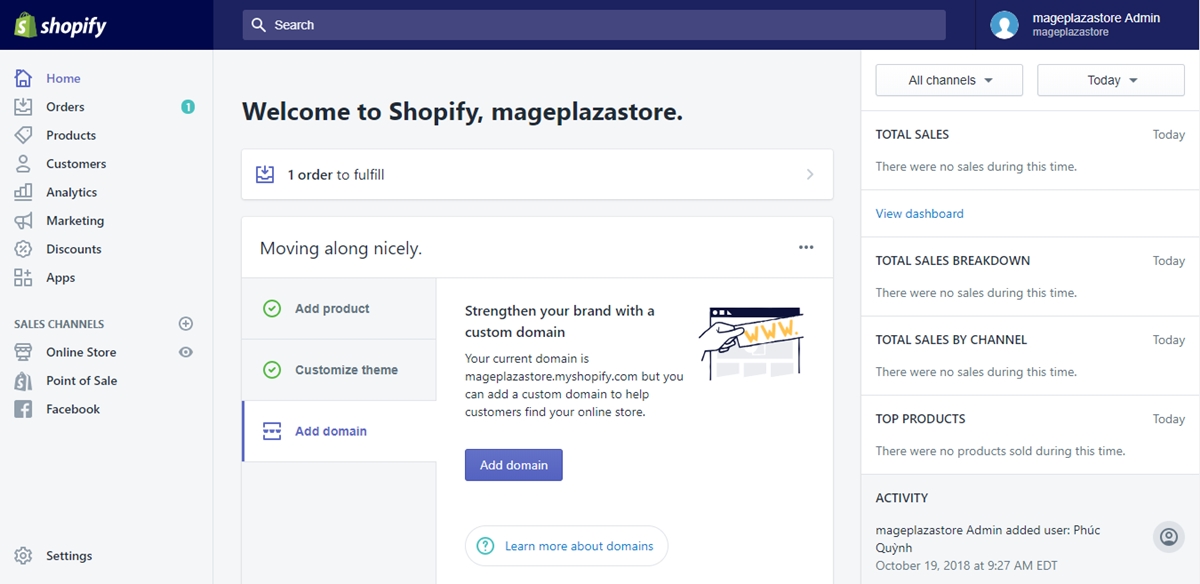
Task: Click the Facebook channel icon
Action: 23,409
